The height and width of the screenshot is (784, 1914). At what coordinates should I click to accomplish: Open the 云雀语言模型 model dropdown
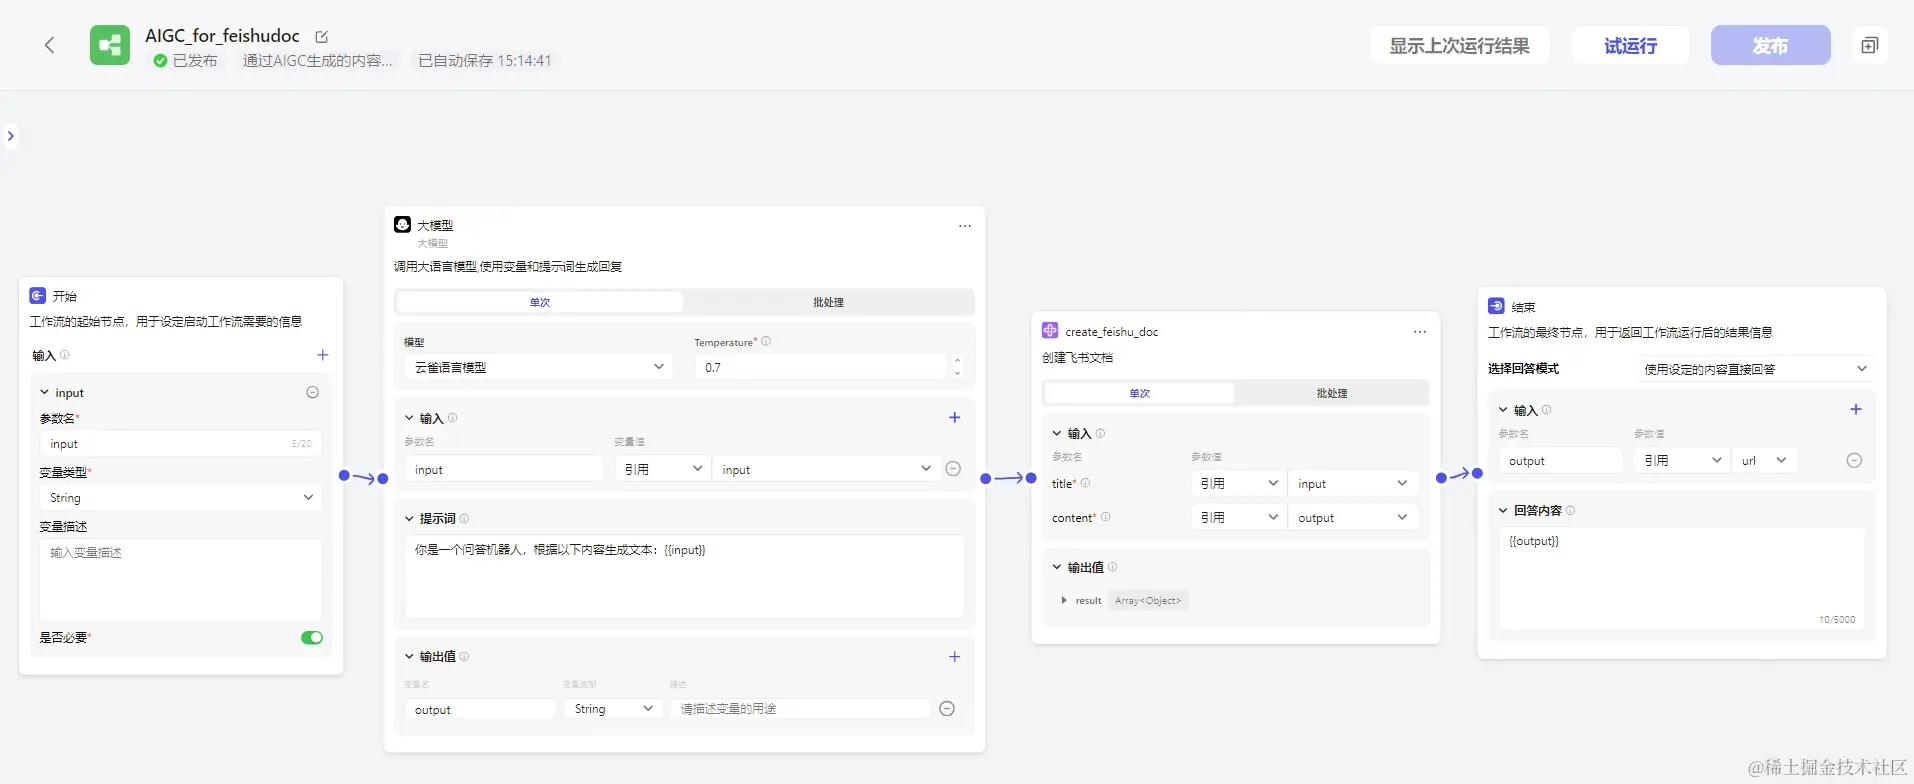click(539, 368)
